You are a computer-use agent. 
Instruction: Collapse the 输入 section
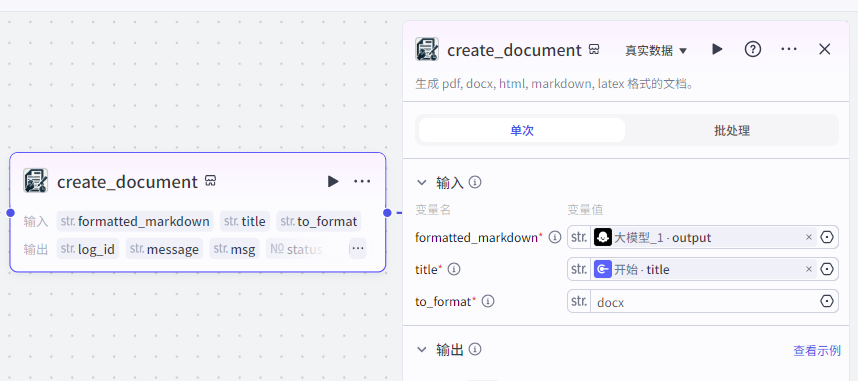coord(421,182)
